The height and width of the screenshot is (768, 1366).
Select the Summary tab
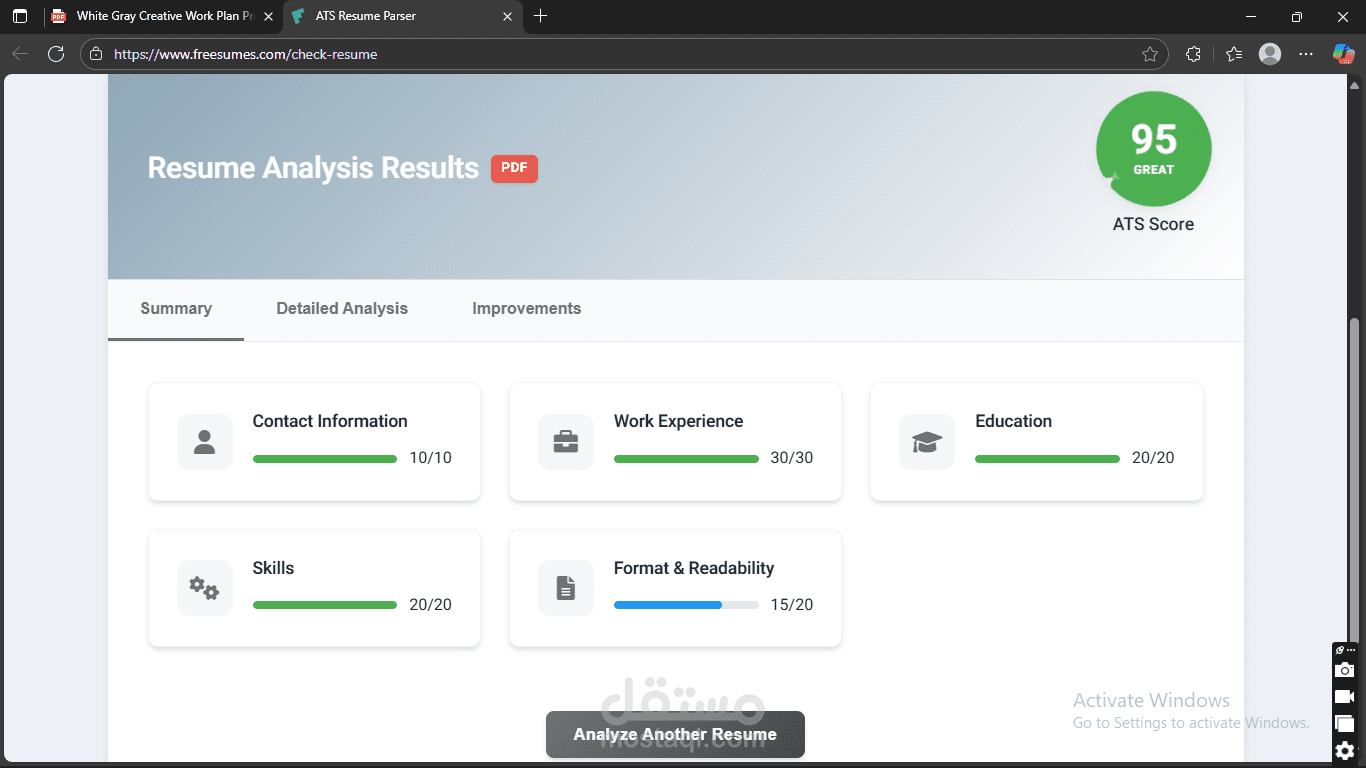pos(176,309)
